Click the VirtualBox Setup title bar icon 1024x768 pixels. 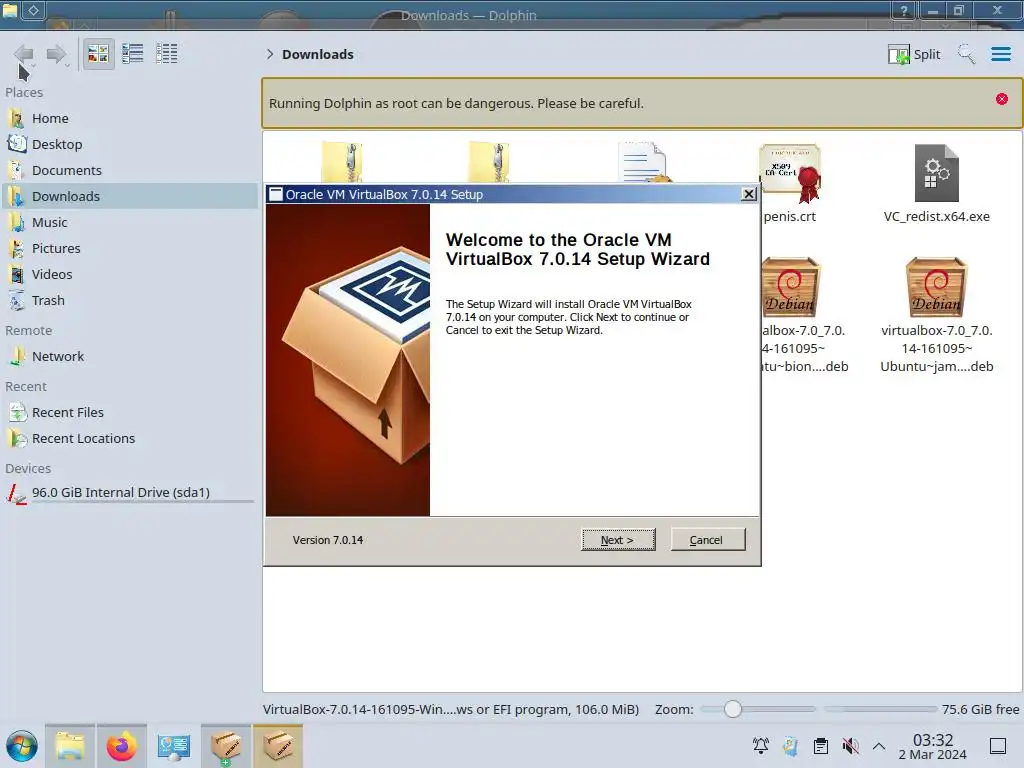(x=276, y=194)
